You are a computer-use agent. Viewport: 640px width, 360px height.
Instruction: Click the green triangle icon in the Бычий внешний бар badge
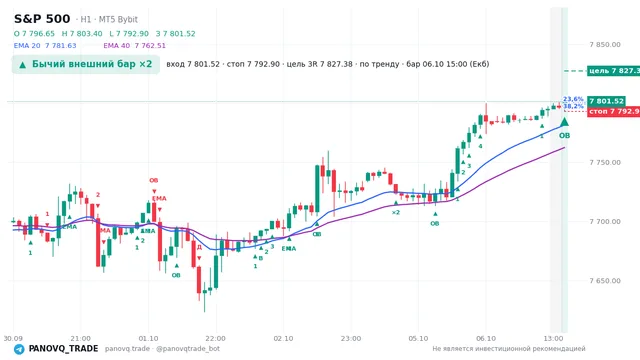tap(22, 64)
